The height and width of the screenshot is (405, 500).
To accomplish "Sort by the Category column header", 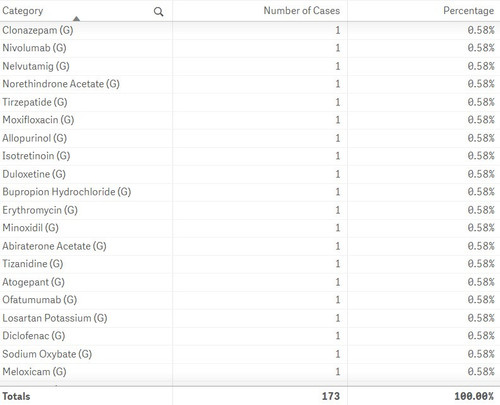I will click(x=23, y=11).
